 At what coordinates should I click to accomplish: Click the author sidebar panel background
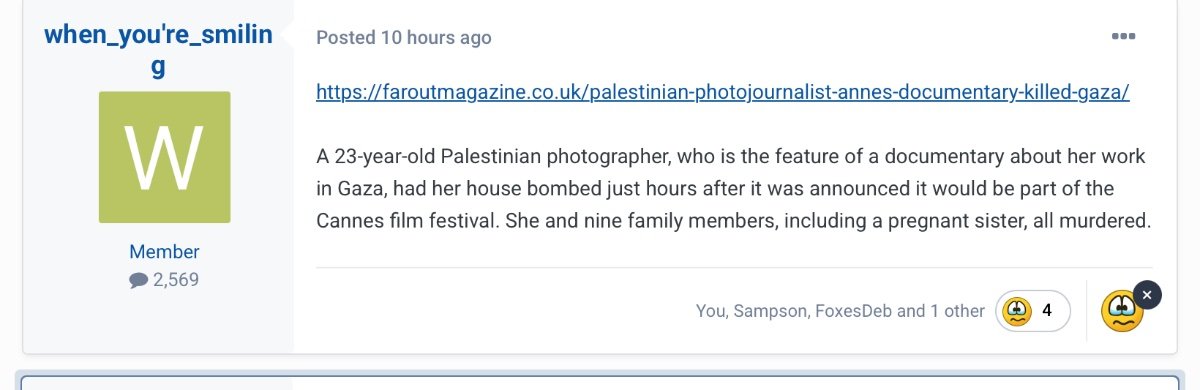tap(158, 320)
